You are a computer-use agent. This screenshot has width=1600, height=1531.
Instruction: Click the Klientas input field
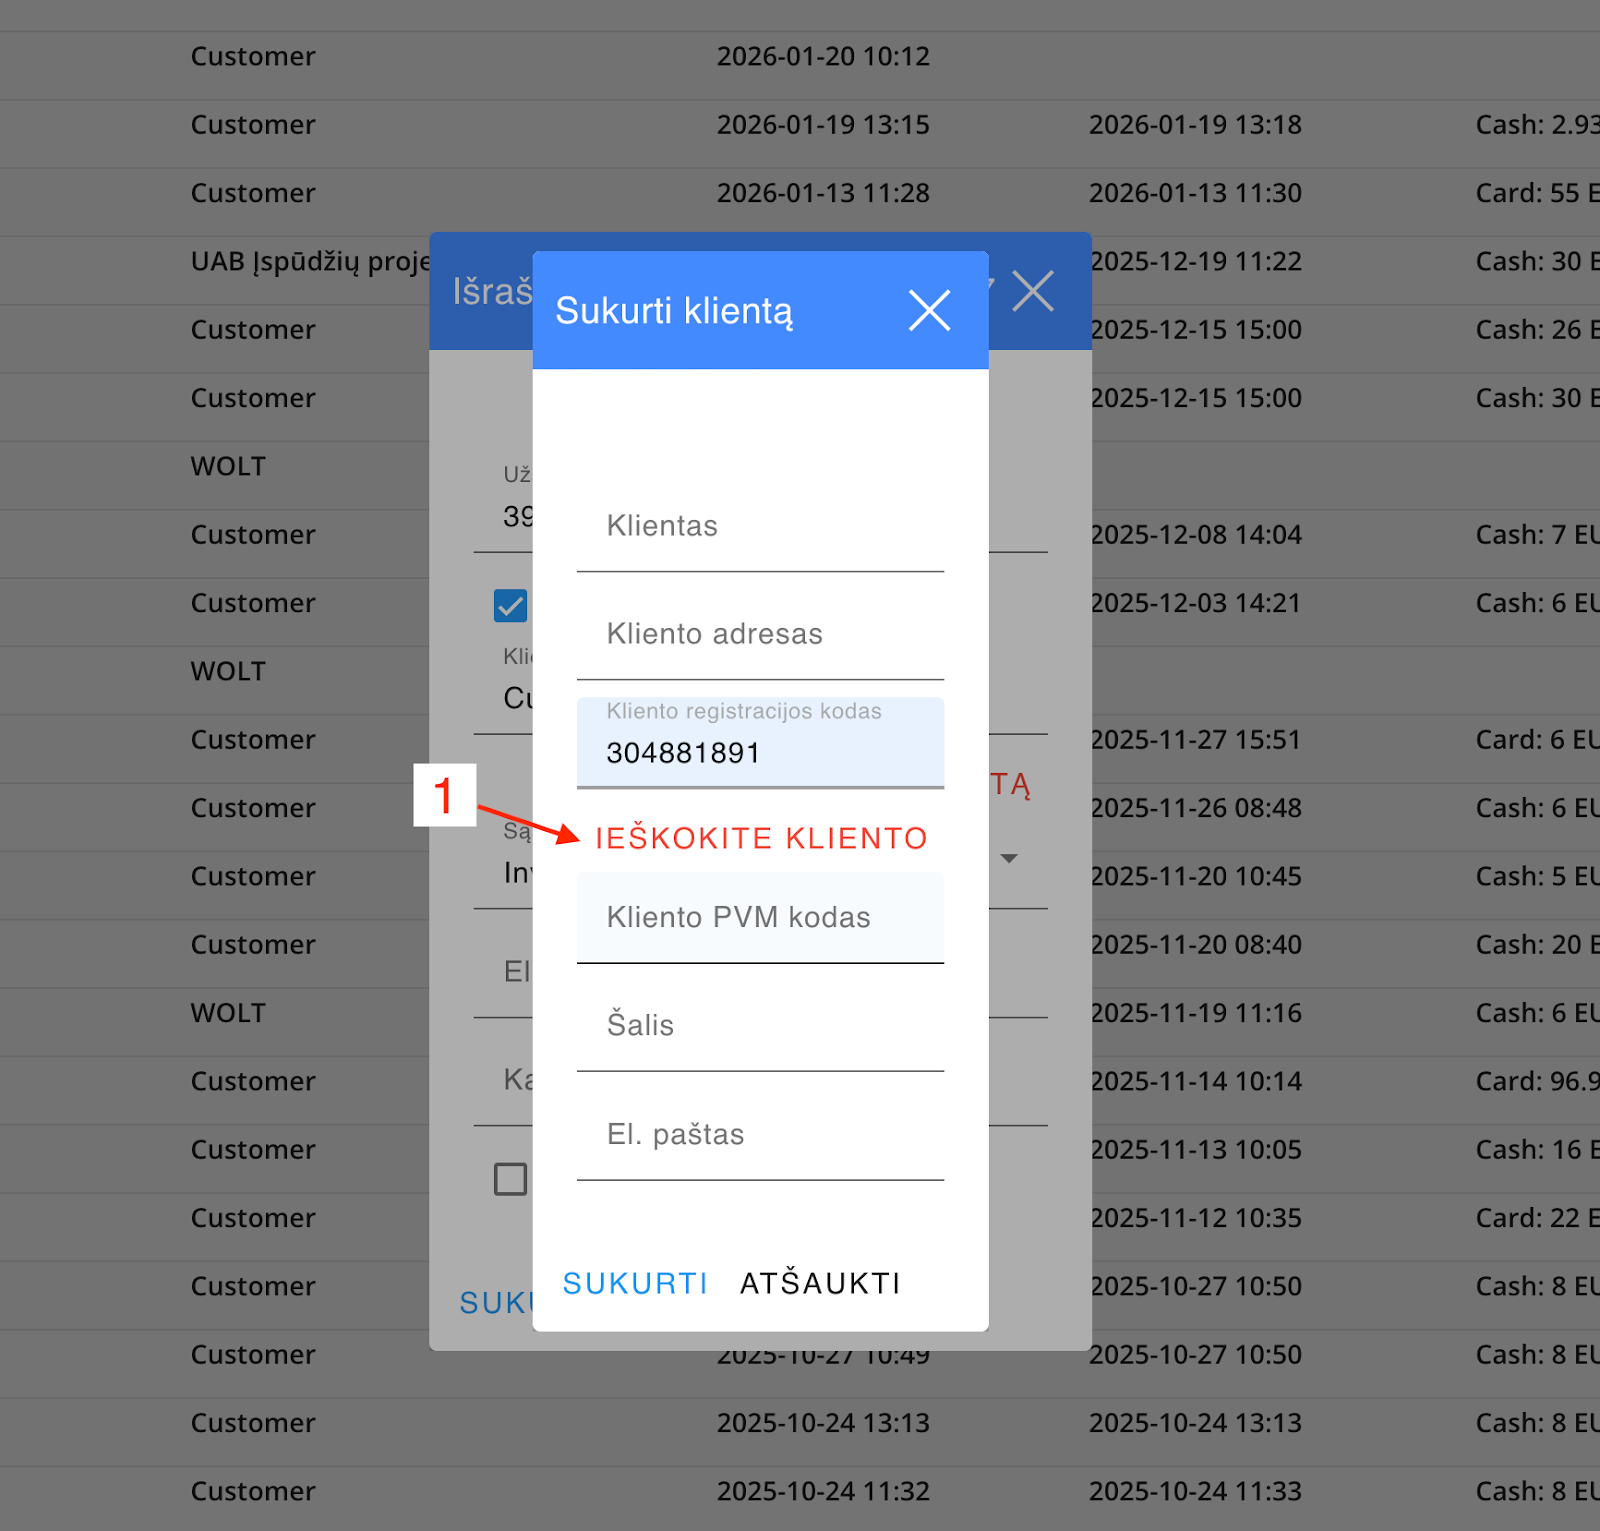click(x=760, y=527)
